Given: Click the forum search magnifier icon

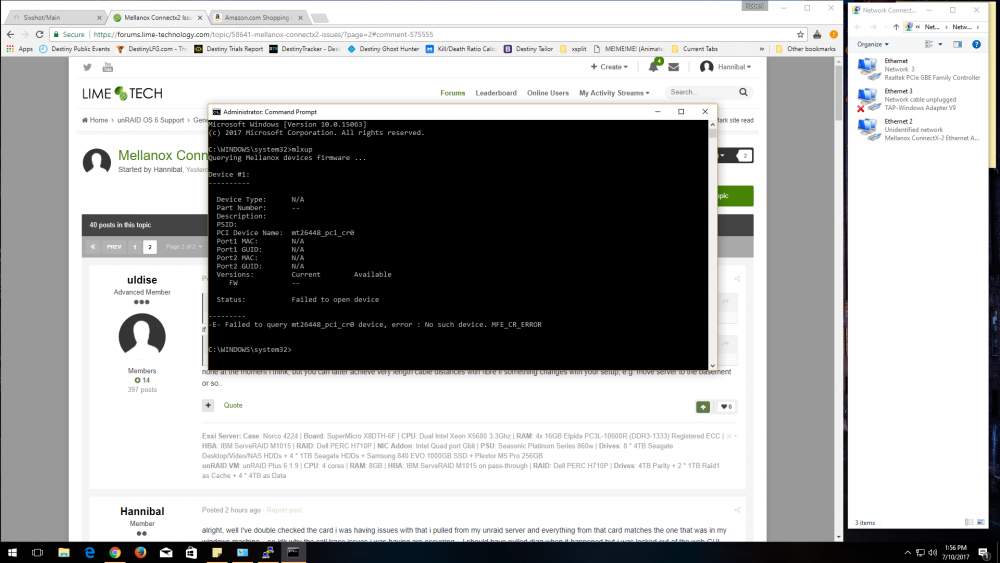Looking at the screenshot, I should 743,92.
